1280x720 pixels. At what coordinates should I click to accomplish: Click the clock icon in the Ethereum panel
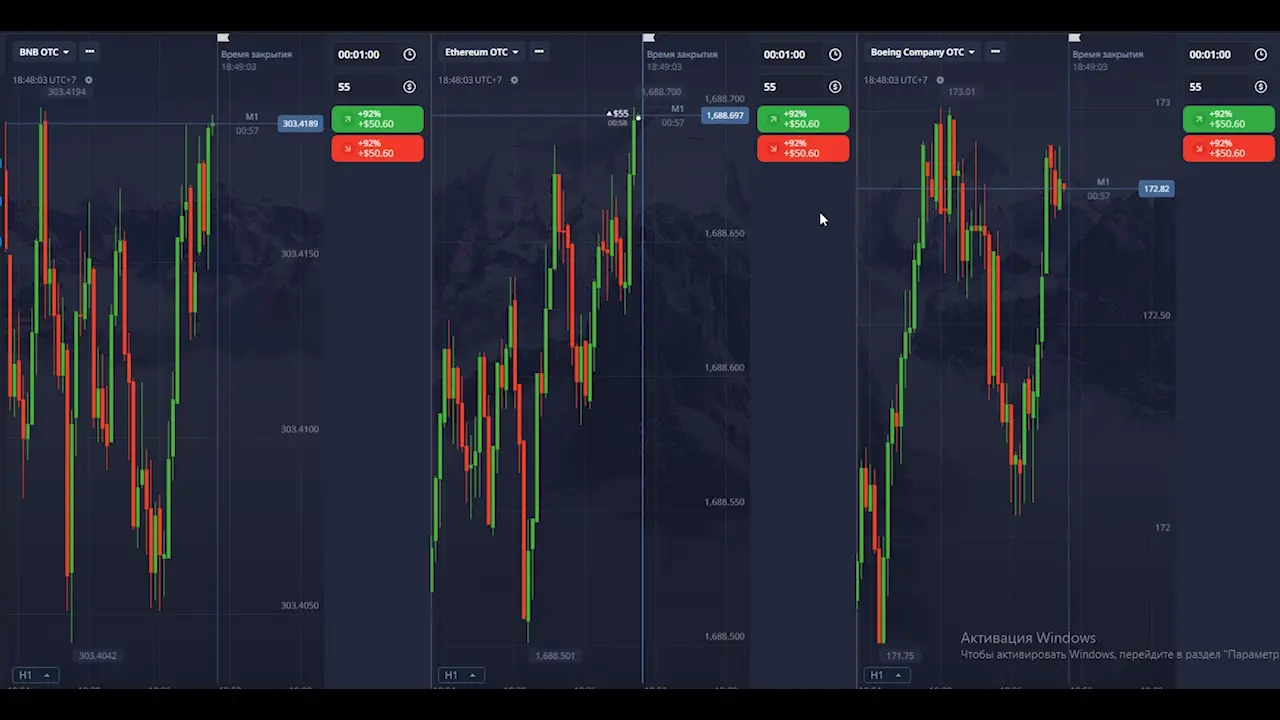point(835,55)
